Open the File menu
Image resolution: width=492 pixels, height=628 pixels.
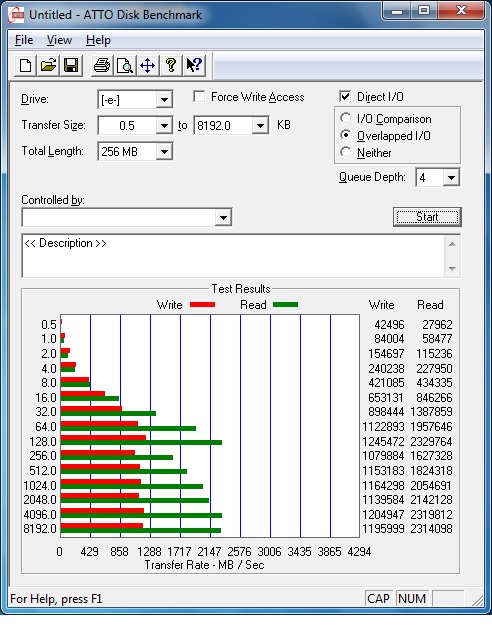pyautogui.click(x=24, y=40)
